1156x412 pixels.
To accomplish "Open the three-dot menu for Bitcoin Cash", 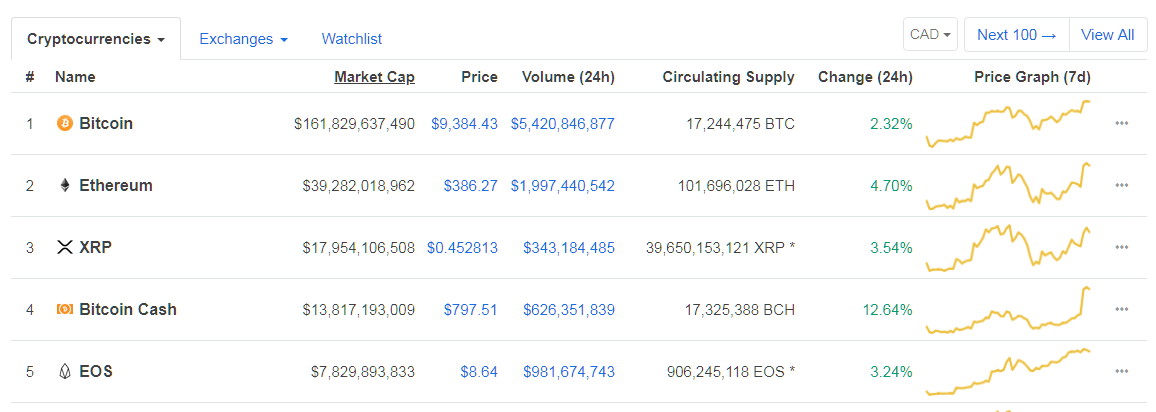I will (1122, 310).
